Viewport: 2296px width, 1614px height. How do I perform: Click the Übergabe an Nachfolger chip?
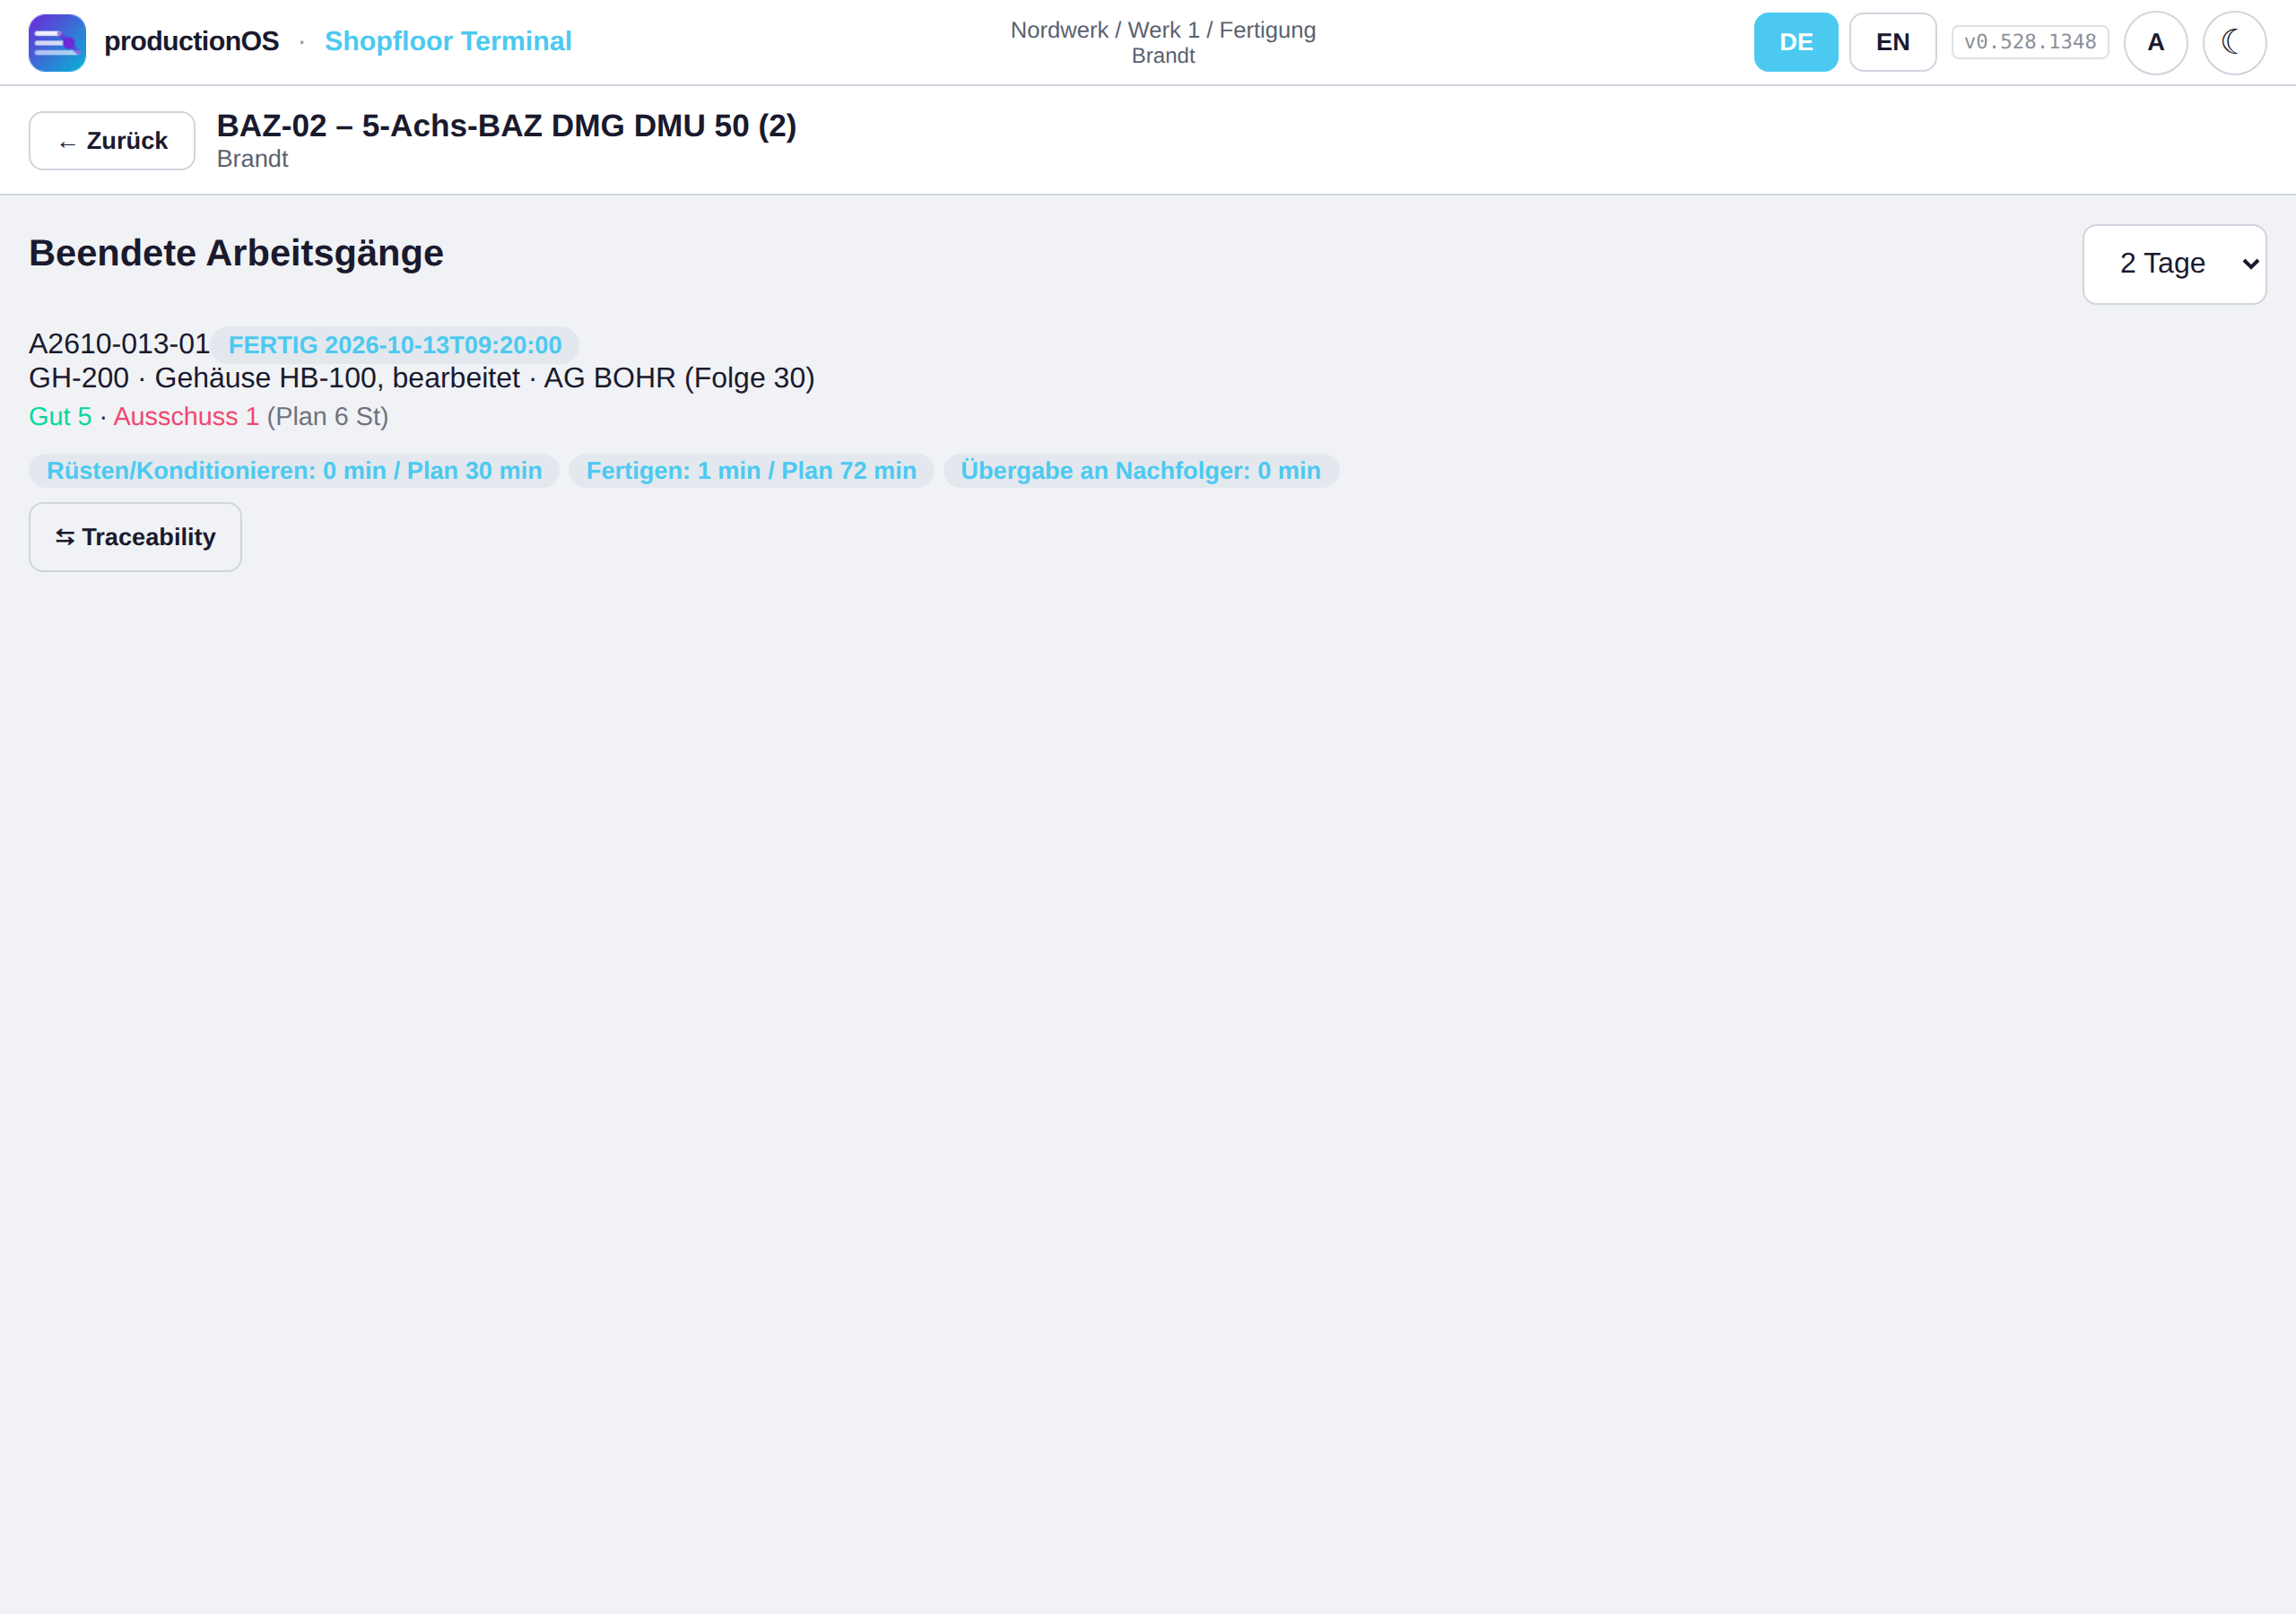coord(1141,471)
